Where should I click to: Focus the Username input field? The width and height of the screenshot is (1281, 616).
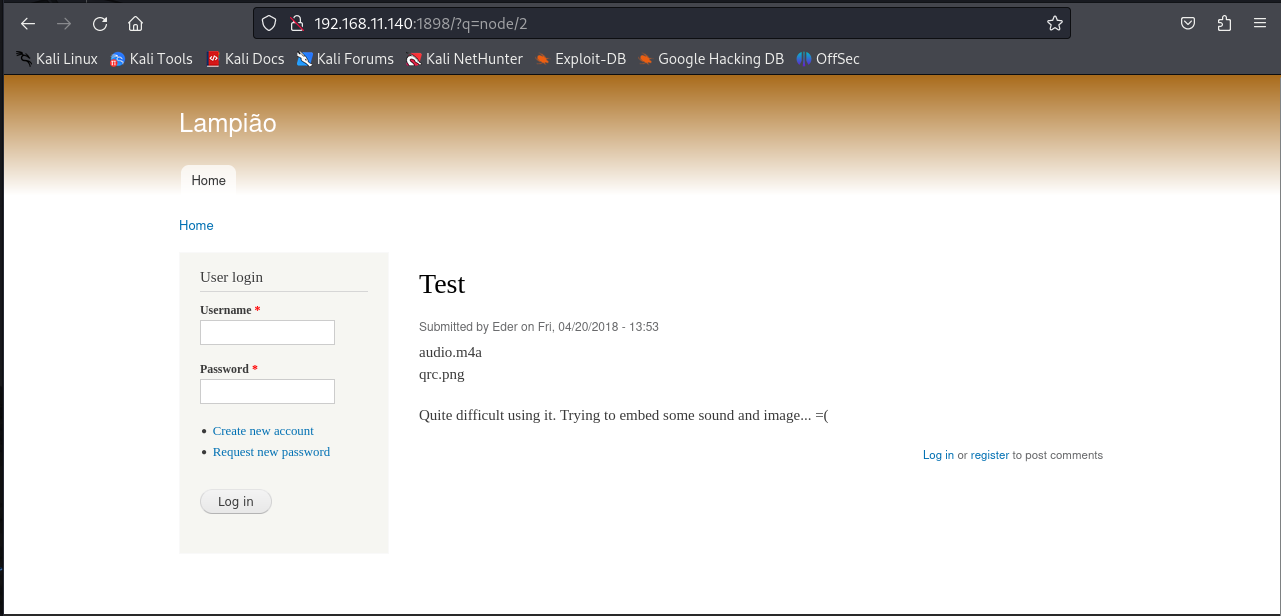267,332
